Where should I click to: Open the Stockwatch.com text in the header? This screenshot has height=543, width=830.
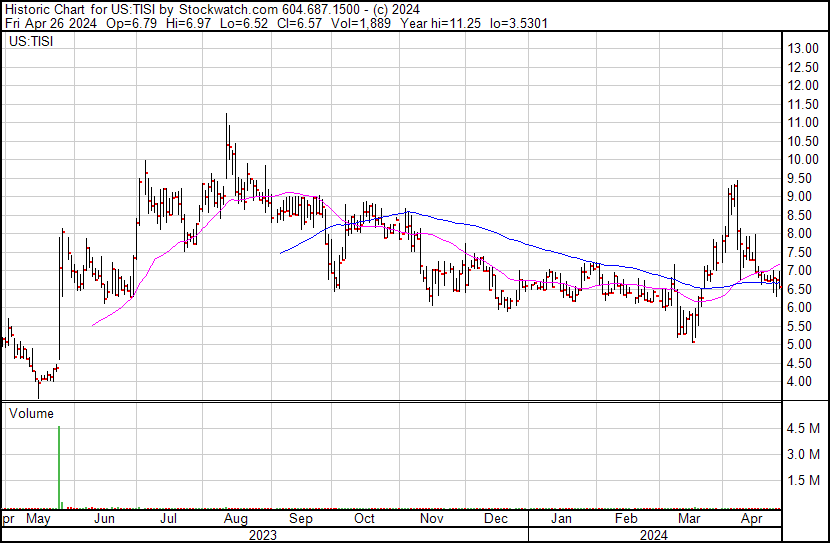coord(229,8)
